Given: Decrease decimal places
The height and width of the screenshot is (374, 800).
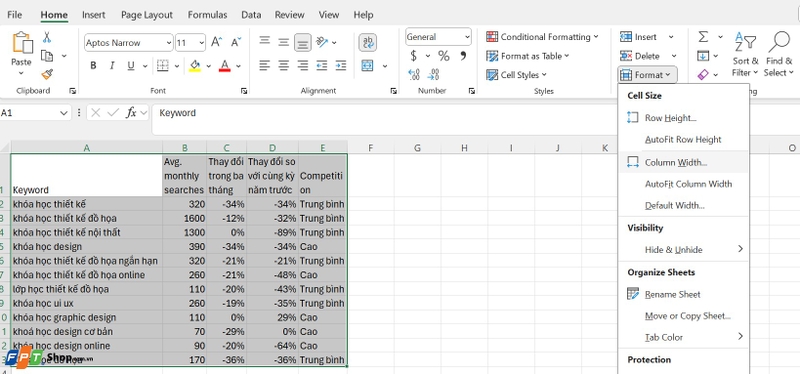Looking at the screenshot, I should (x=434, y=75).
